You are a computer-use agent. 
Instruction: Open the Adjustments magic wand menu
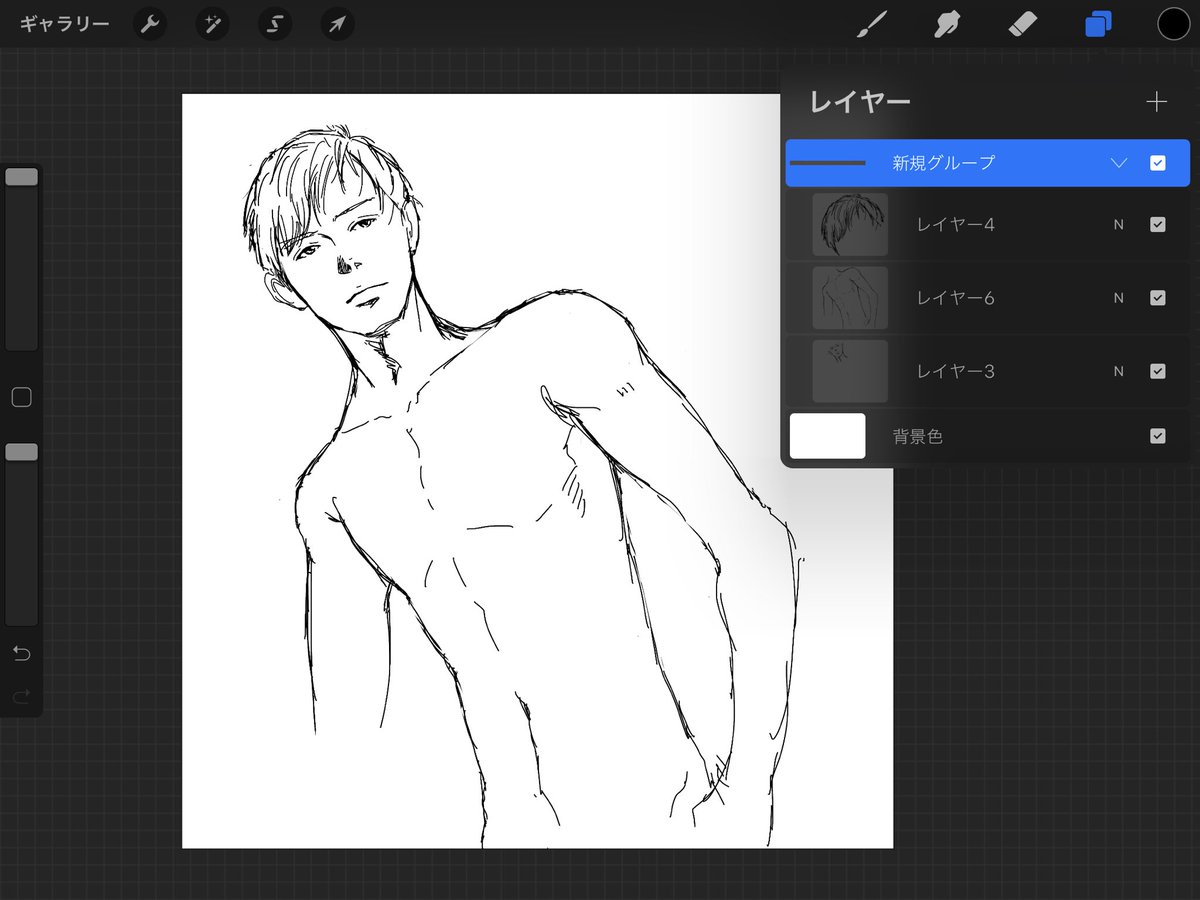[213, 24]
